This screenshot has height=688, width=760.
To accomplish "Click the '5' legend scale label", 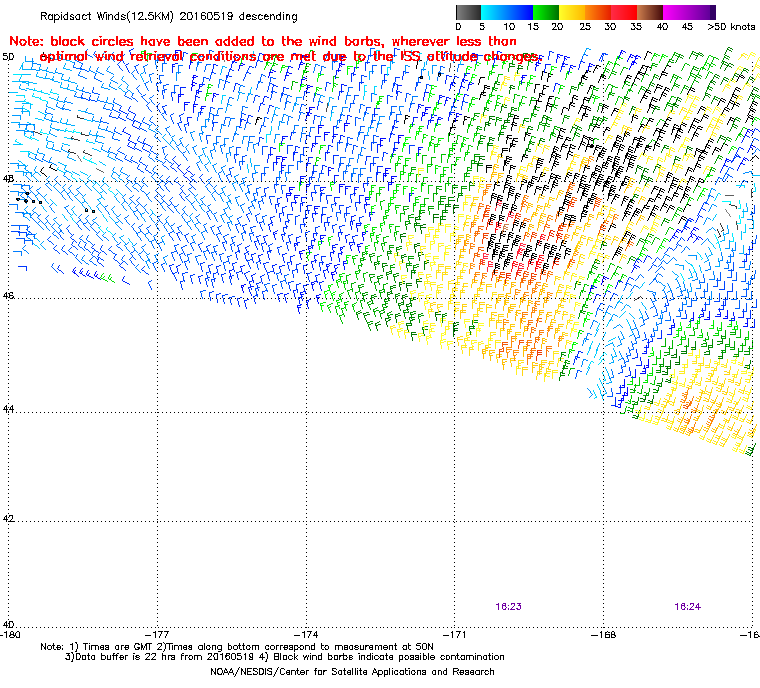I will click(482, 27).
